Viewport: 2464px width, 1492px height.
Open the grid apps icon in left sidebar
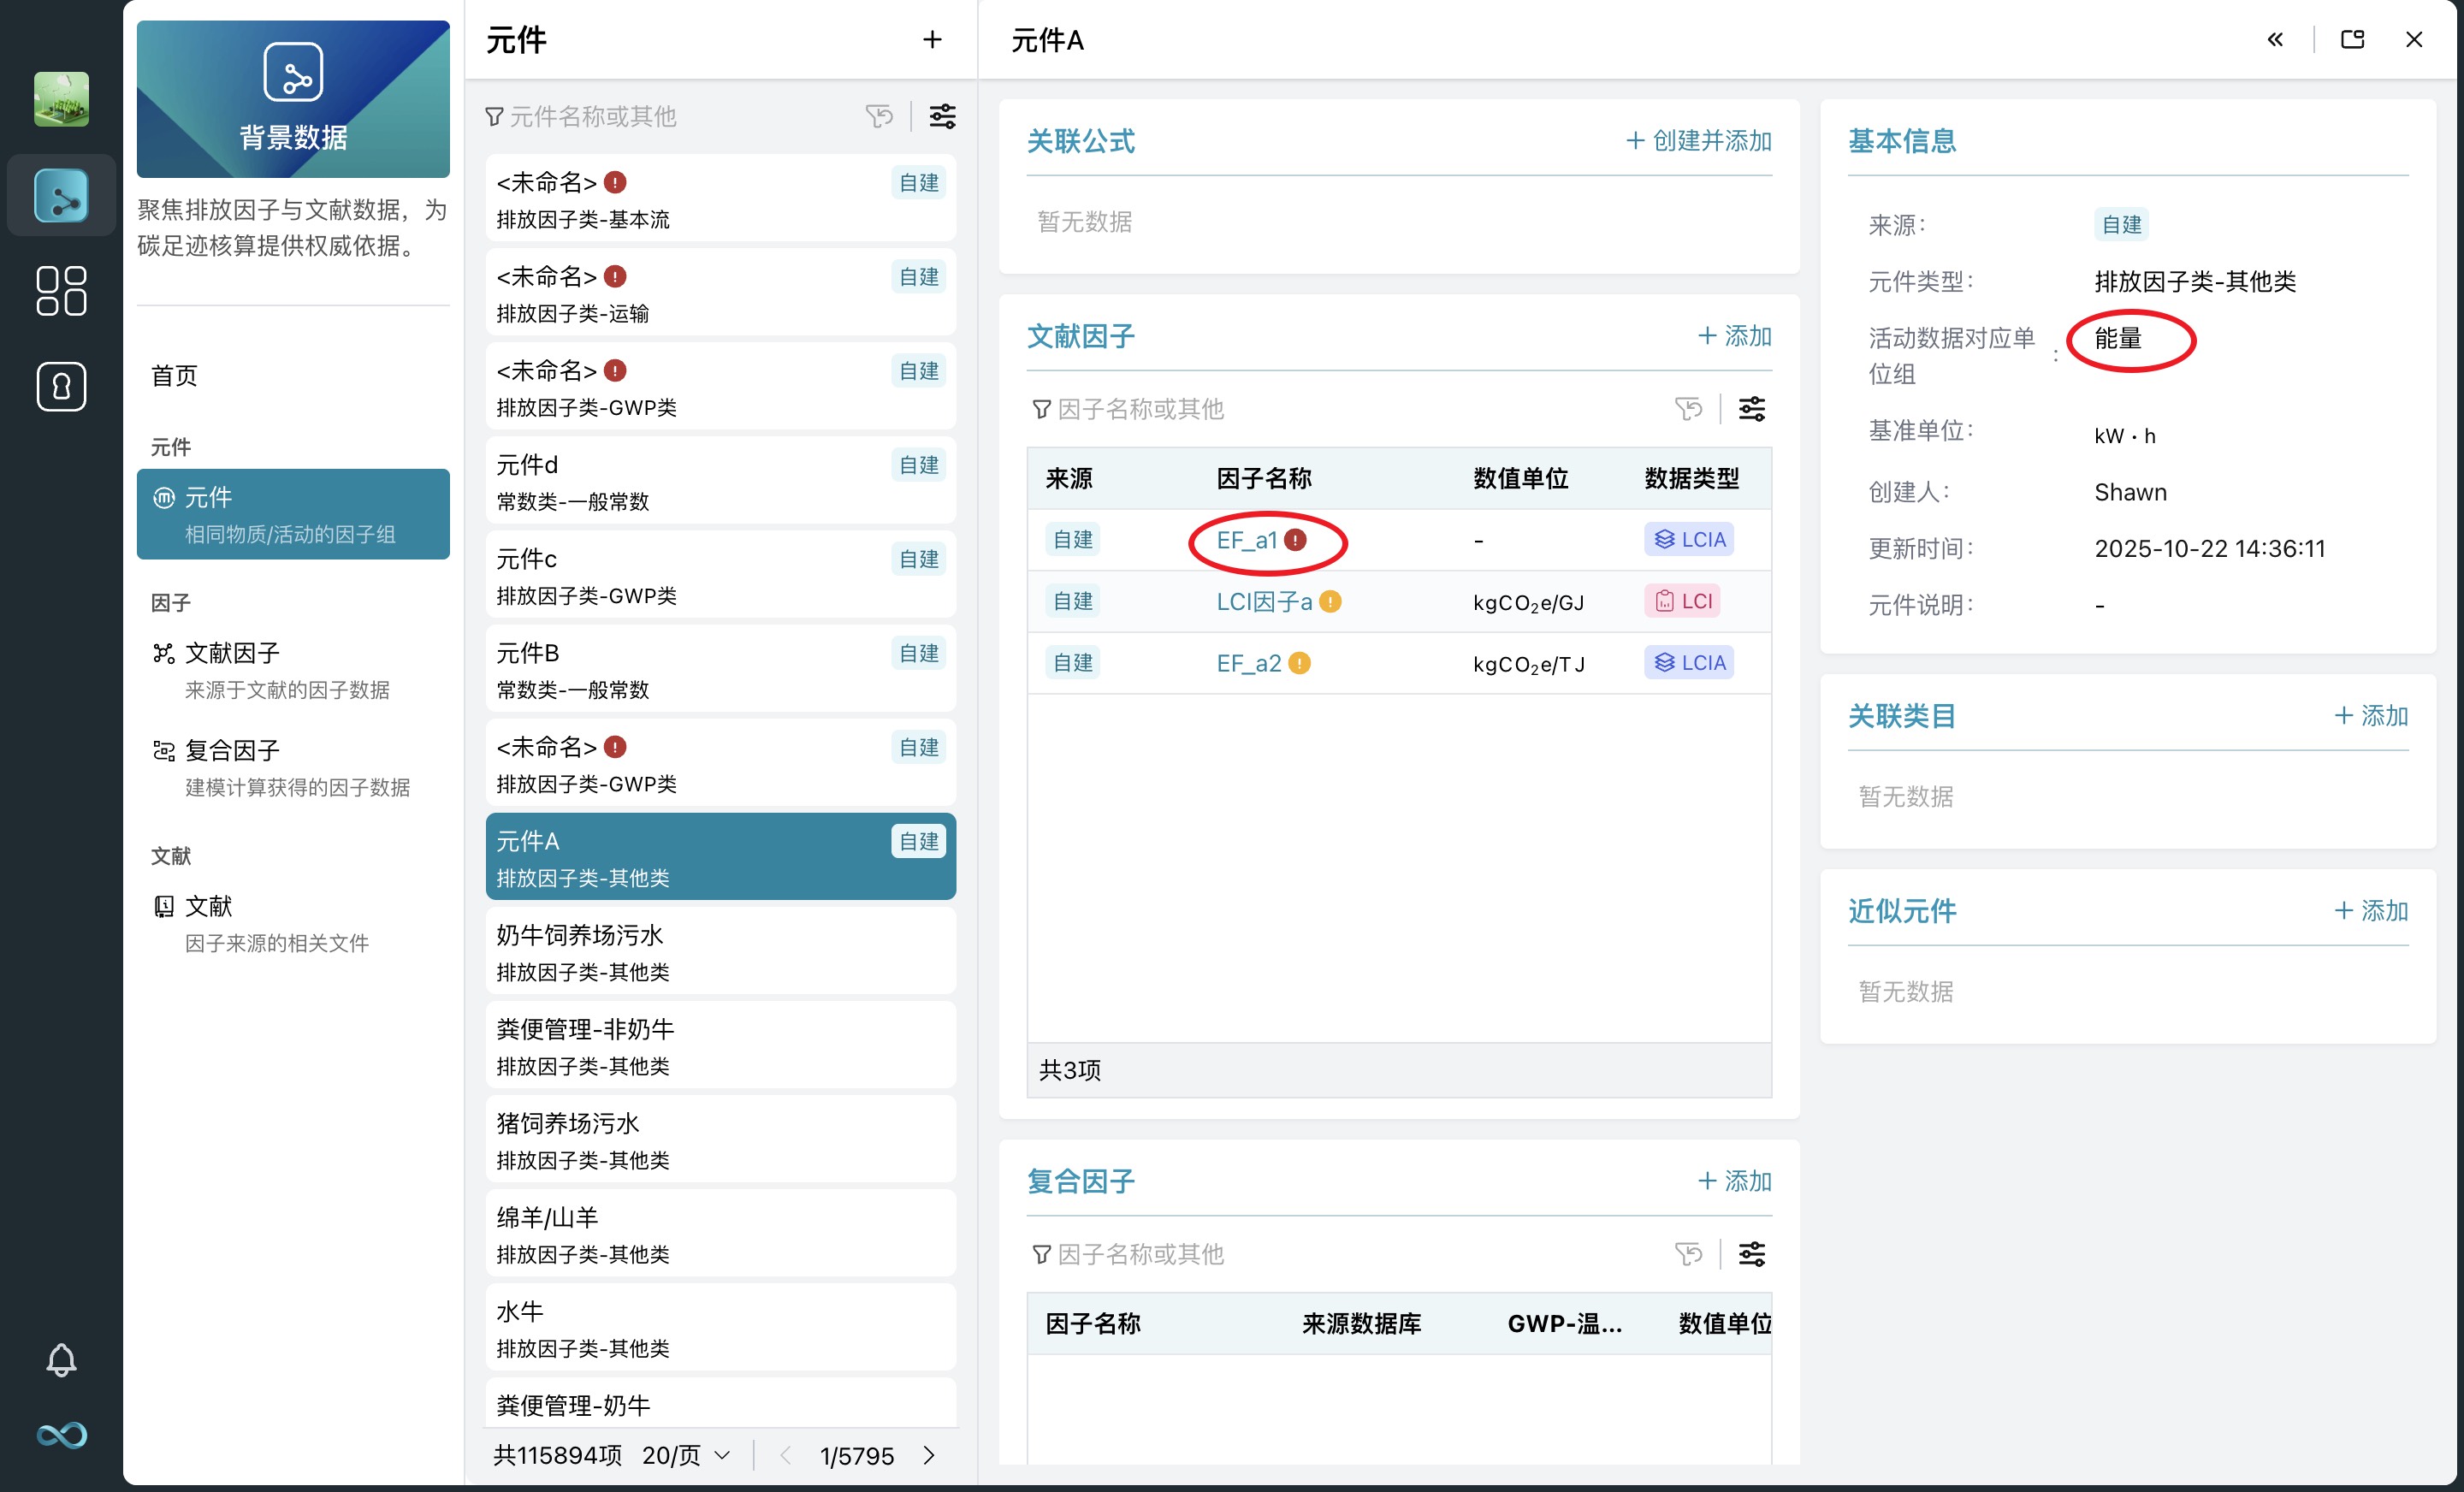[x=61, y=291]
